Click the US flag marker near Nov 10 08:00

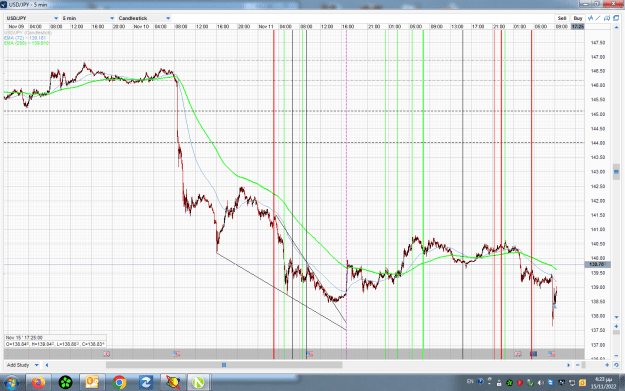(x=176, y=354)
